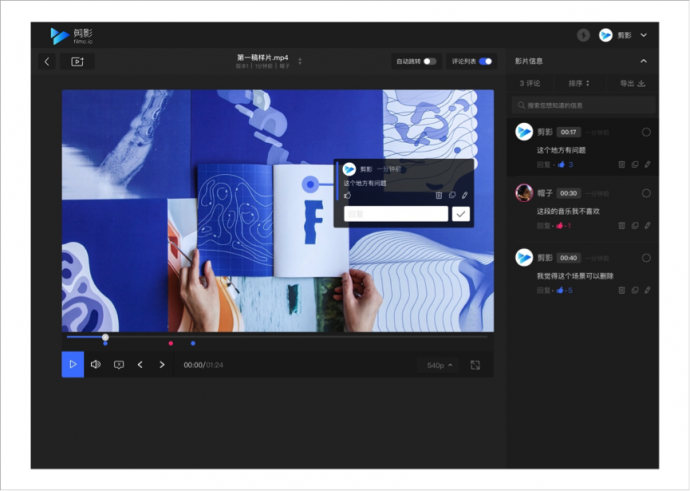Enter fullscreen using the expand icon
The height and width of the screenshot is (491, 690).
(475, 365)
